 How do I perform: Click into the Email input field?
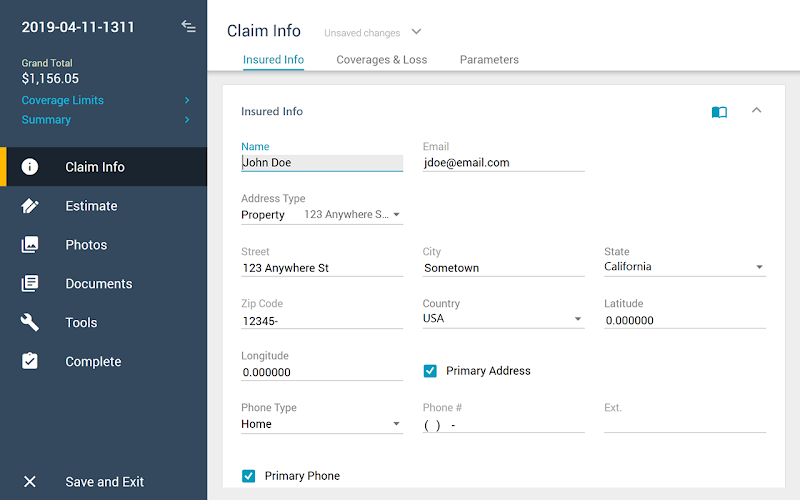tap(503, 163)
